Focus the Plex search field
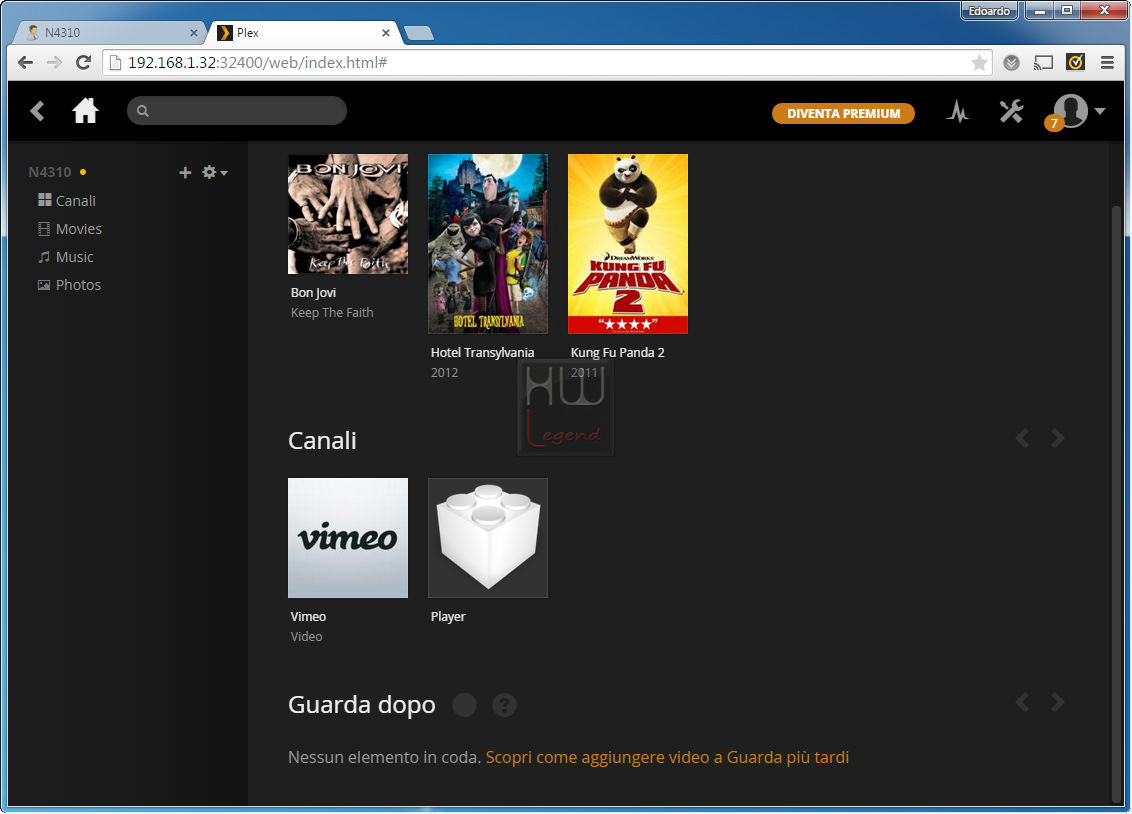 coord(237,110)
